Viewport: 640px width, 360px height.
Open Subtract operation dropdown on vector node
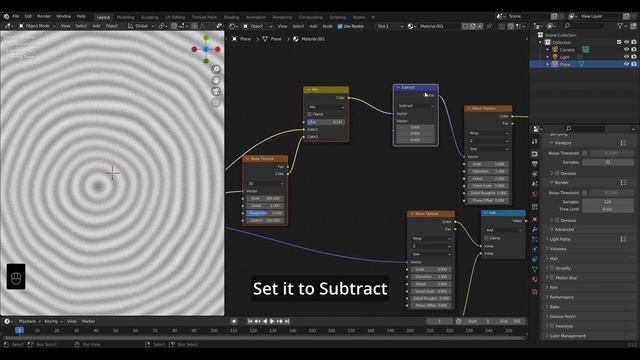coord(416,106)
